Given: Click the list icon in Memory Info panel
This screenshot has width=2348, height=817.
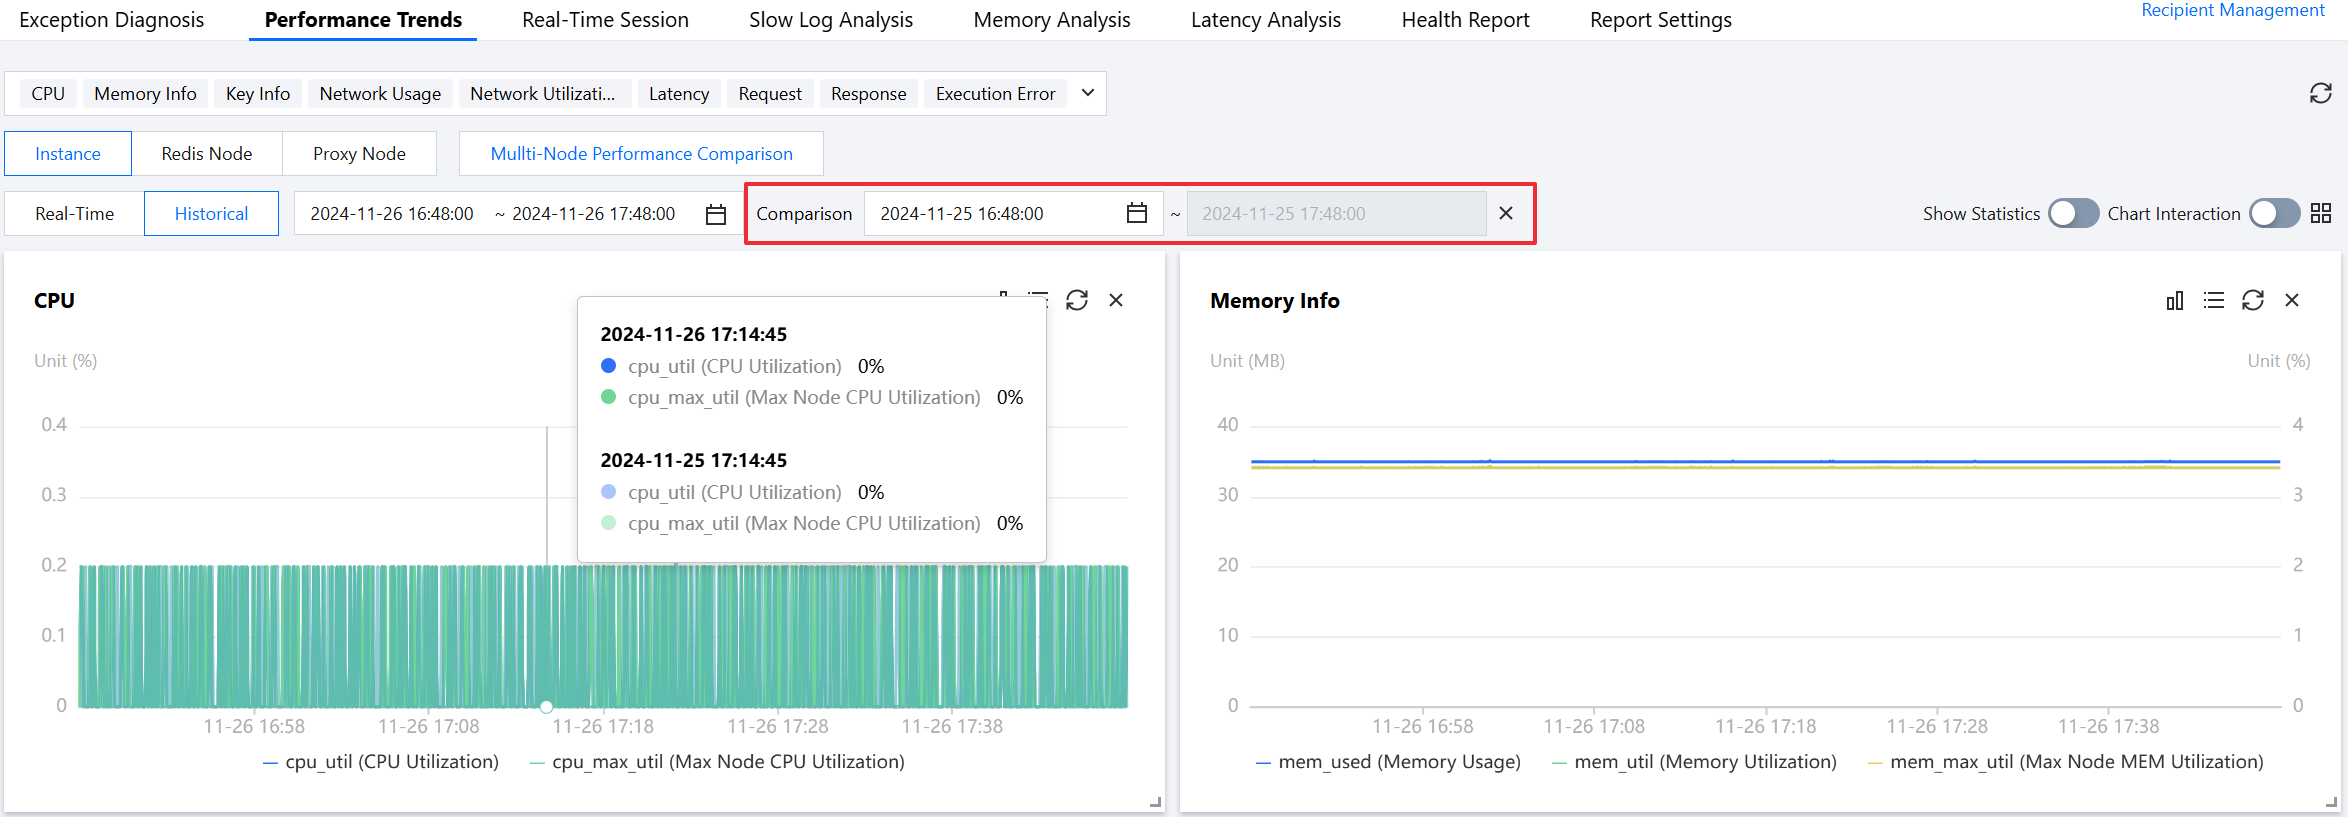Looking at the screenshot, I should 2213,301.
